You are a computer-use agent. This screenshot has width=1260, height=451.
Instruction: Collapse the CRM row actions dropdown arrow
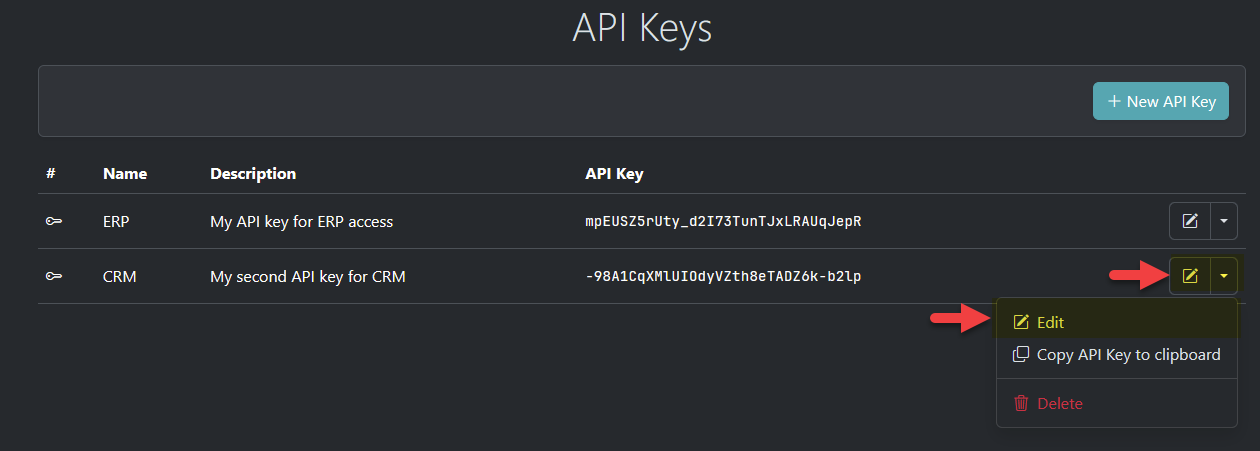click(1223, 276)
